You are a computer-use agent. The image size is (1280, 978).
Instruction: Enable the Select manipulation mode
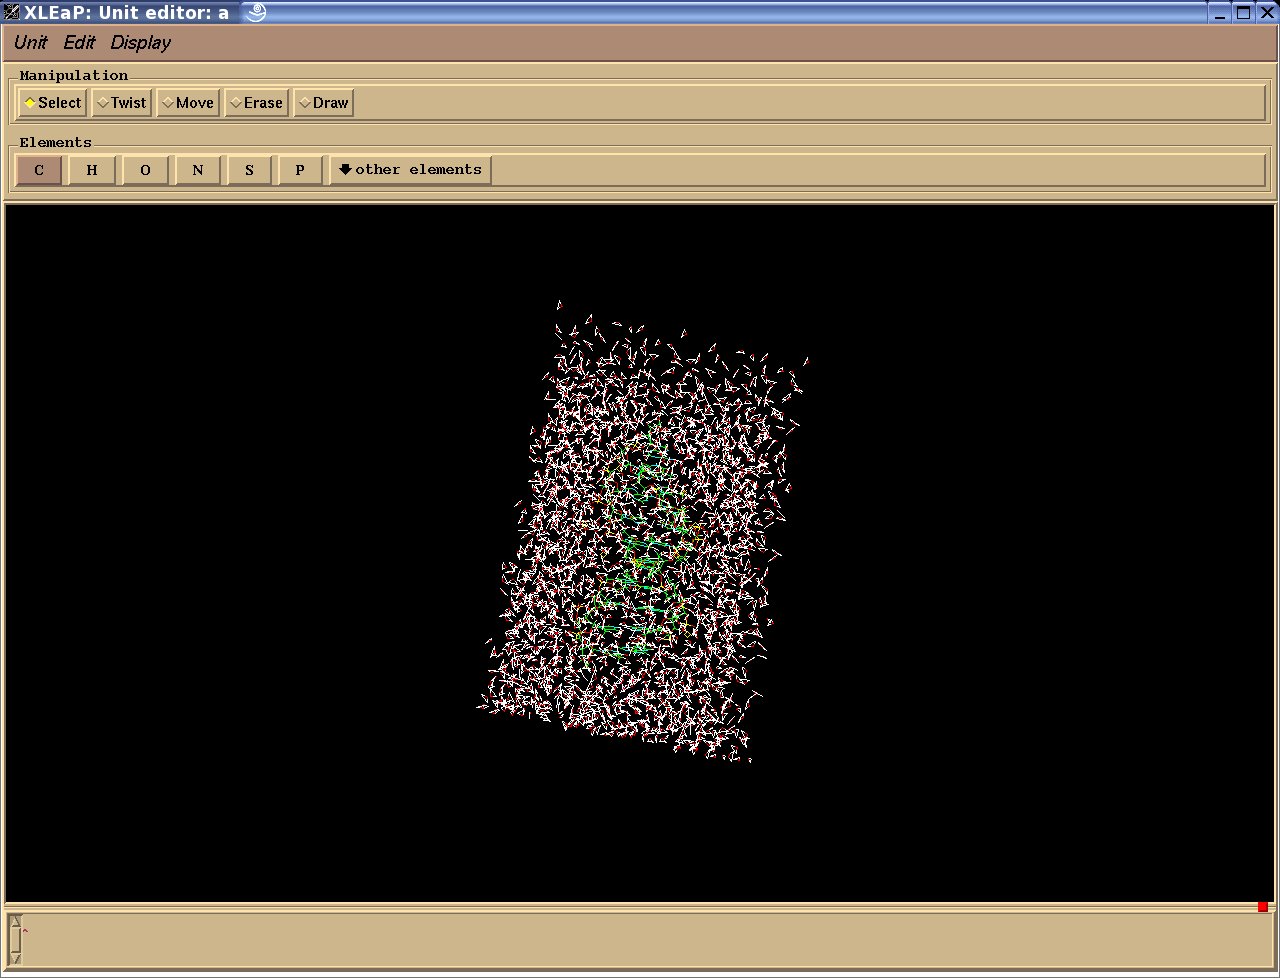[x=53, y=103]
